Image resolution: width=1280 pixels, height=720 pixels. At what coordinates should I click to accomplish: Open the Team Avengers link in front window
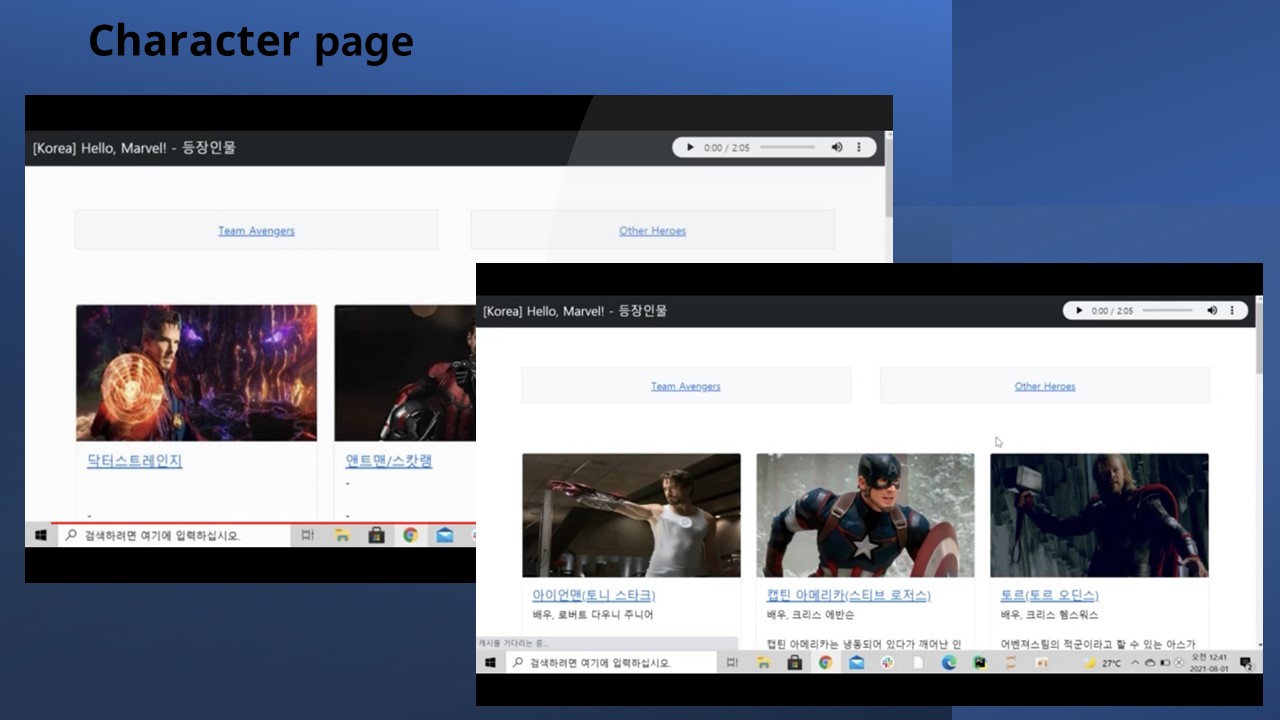point(686,386)
